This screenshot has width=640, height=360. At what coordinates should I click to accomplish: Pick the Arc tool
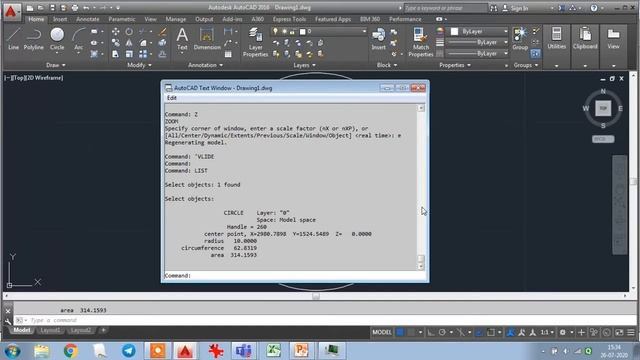click(78, 39)
